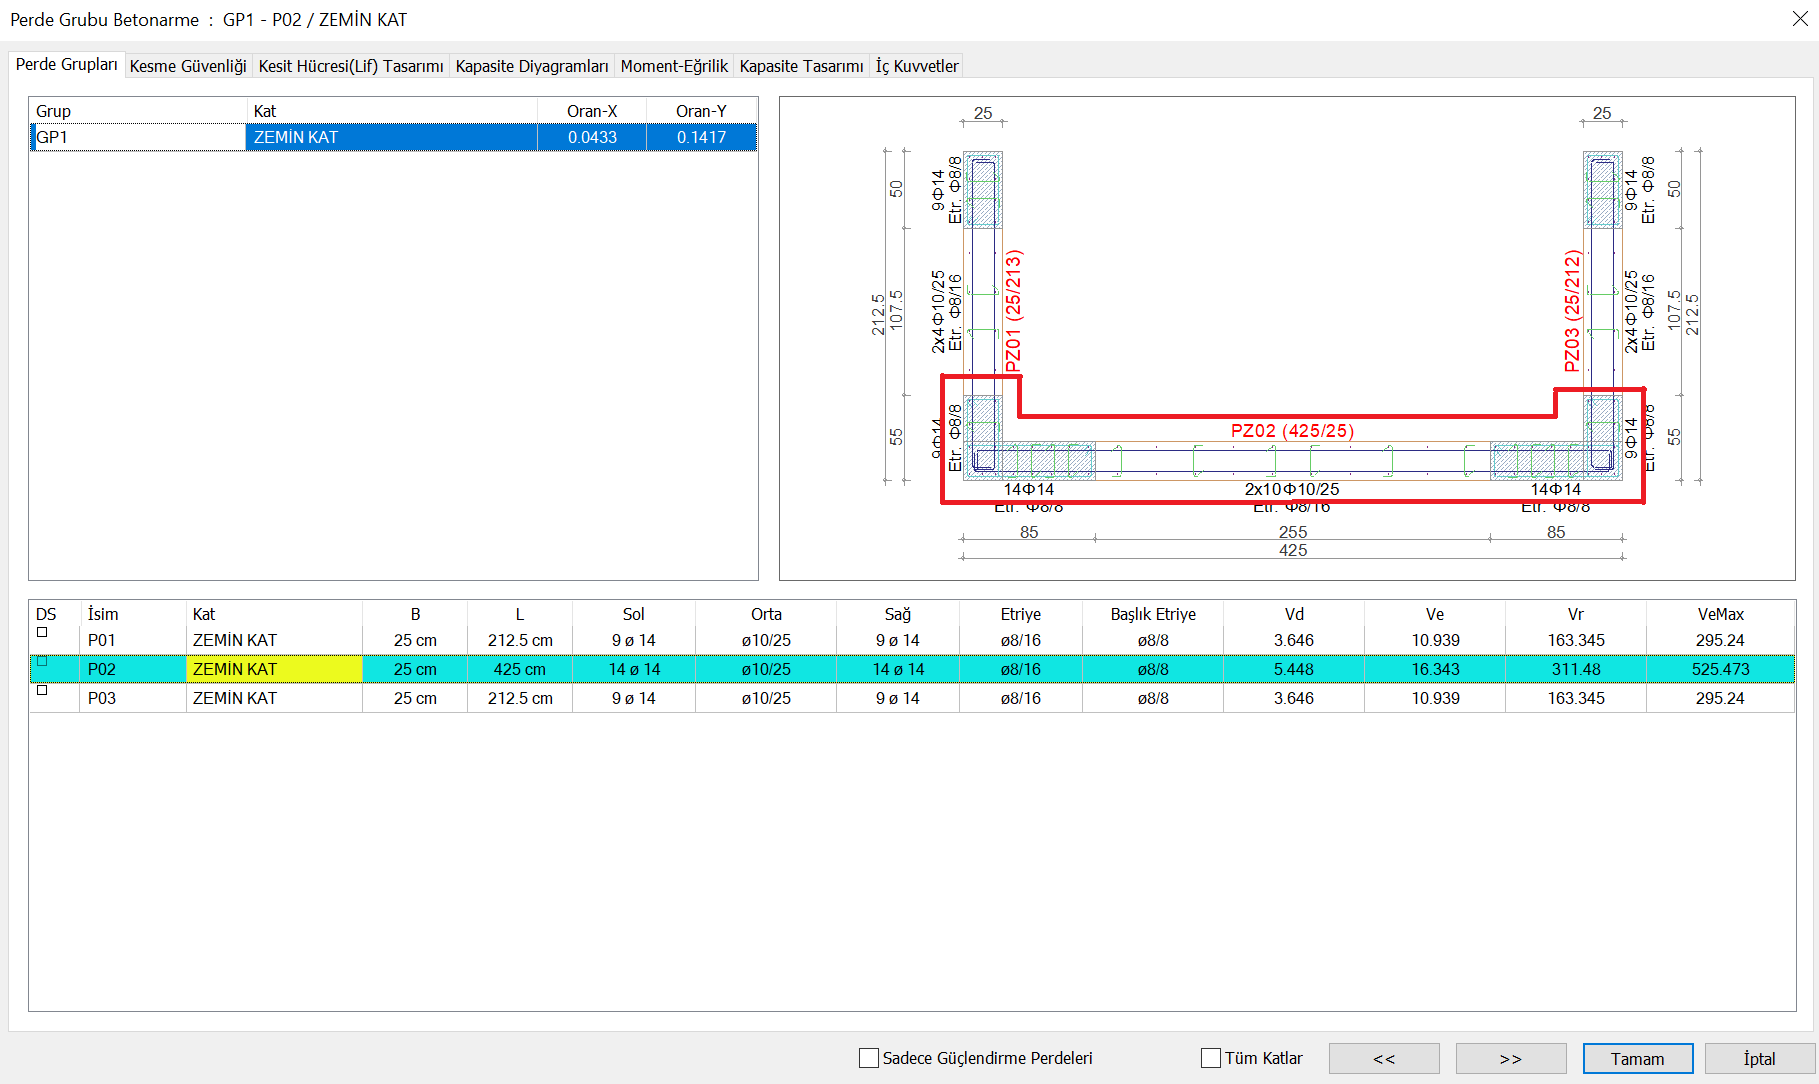Screen dimensions: 1819x1084
Task: Click P02 Sağ value 14 ø 14
Action: (898, 669)
